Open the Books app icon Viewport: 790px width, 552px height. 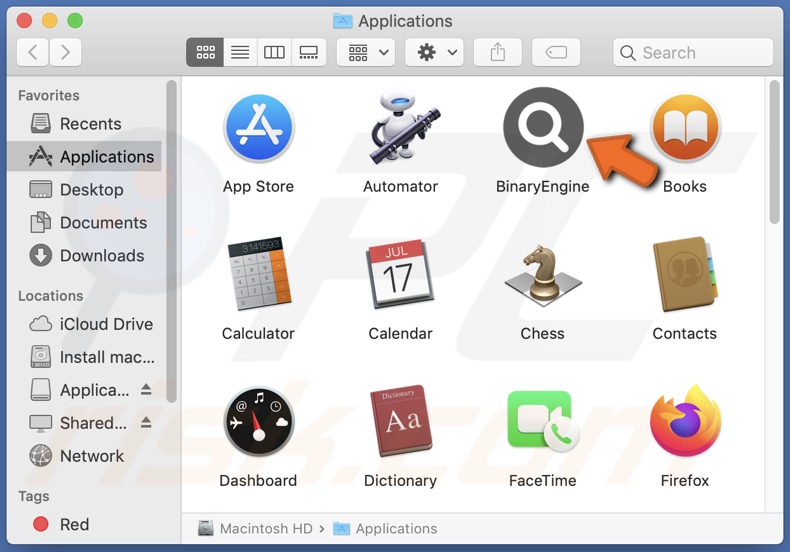[x=685, y=127]
